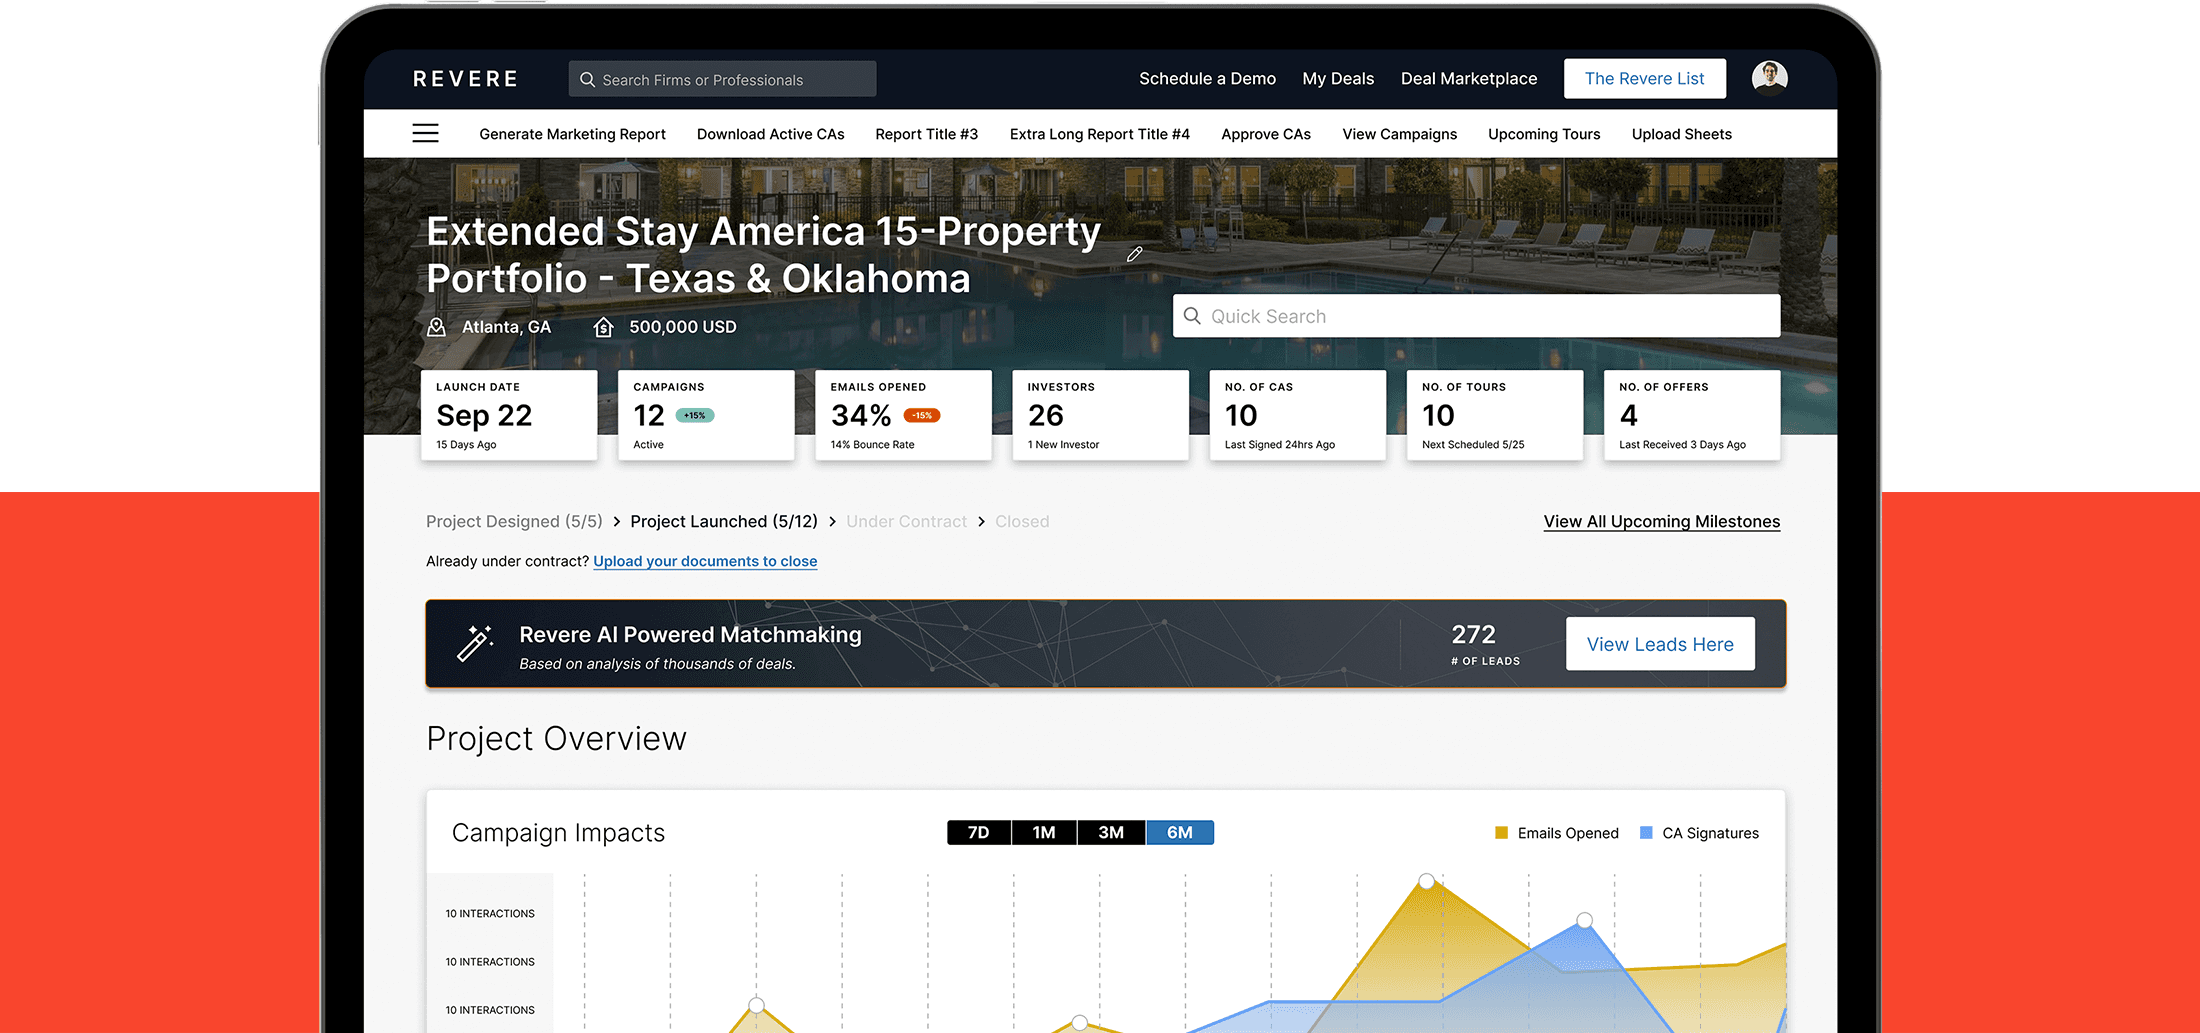
Task: Click the No. of Offers card
Action: [x=1691, y=415]
